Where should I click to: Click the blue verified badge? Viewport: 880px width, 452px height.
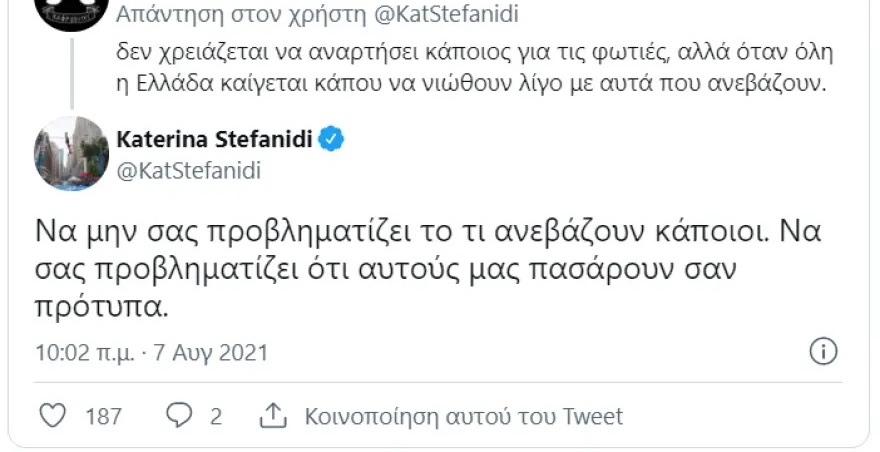pos(333,141)
